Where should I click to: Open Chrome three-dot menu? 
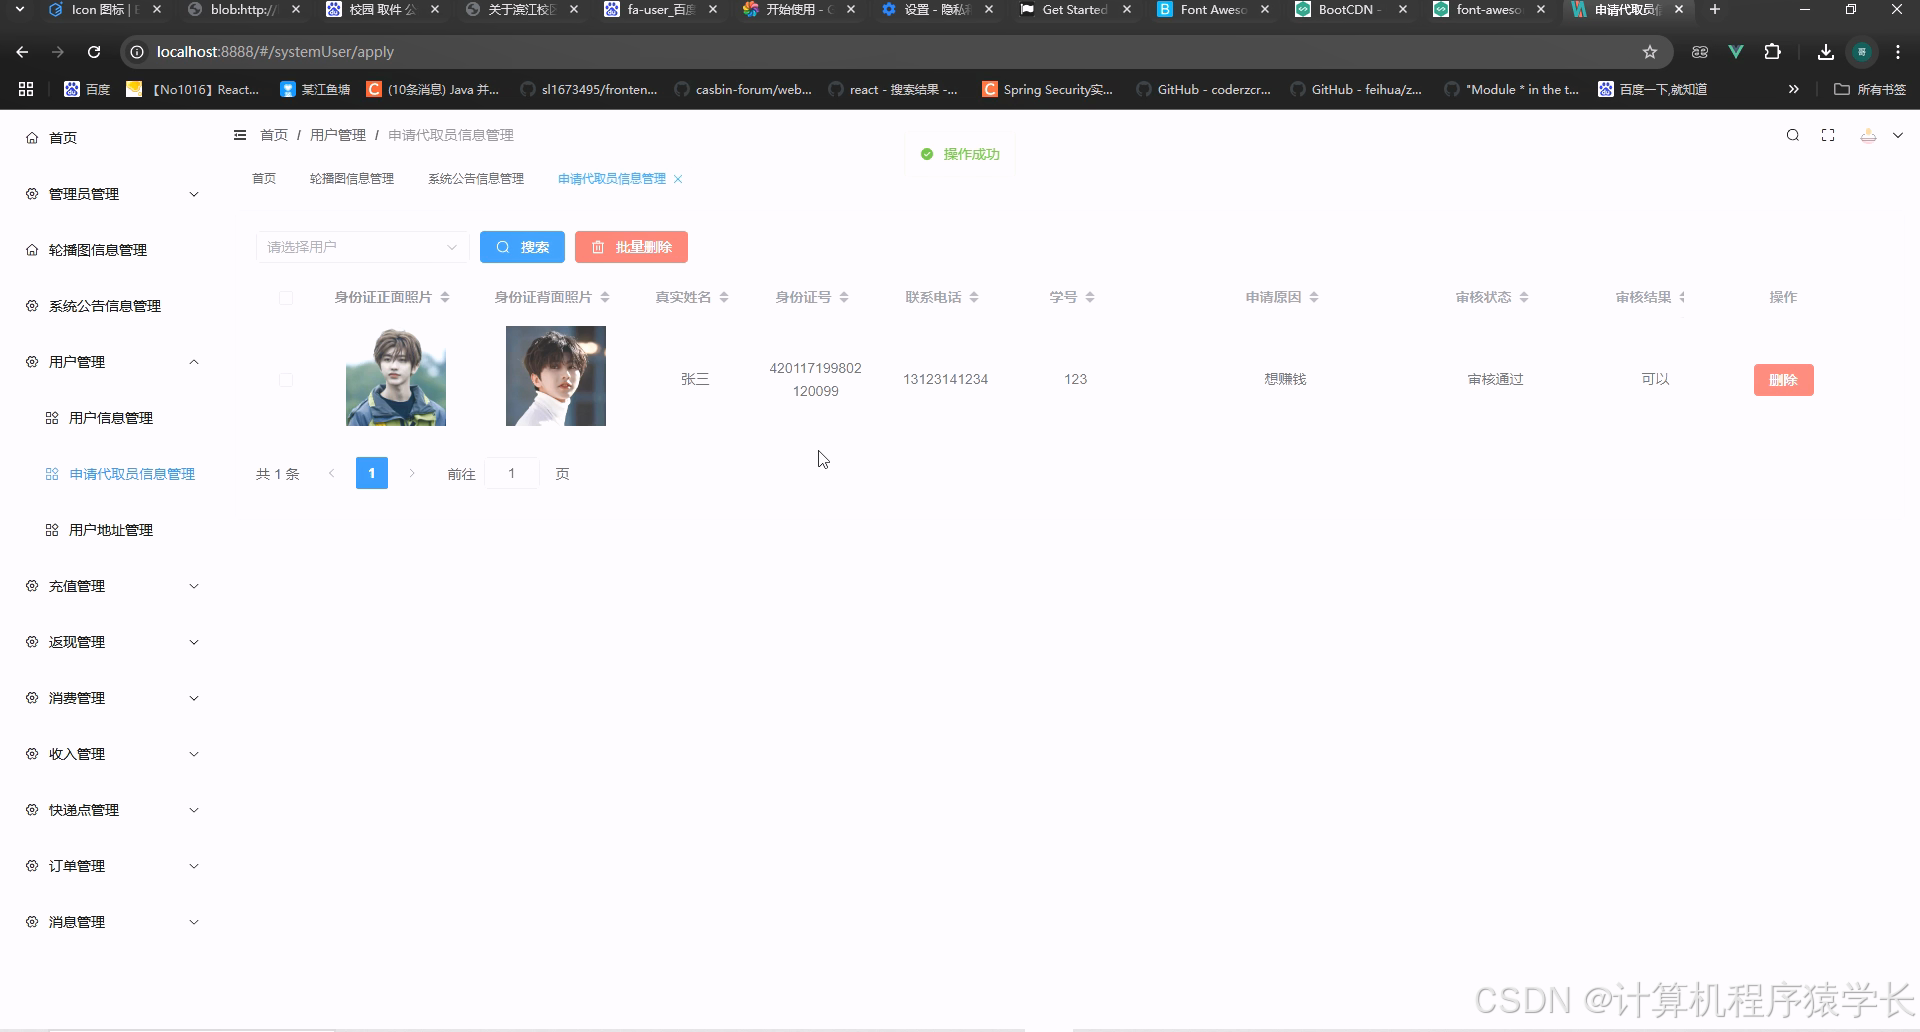click(x=1898, y=52)
